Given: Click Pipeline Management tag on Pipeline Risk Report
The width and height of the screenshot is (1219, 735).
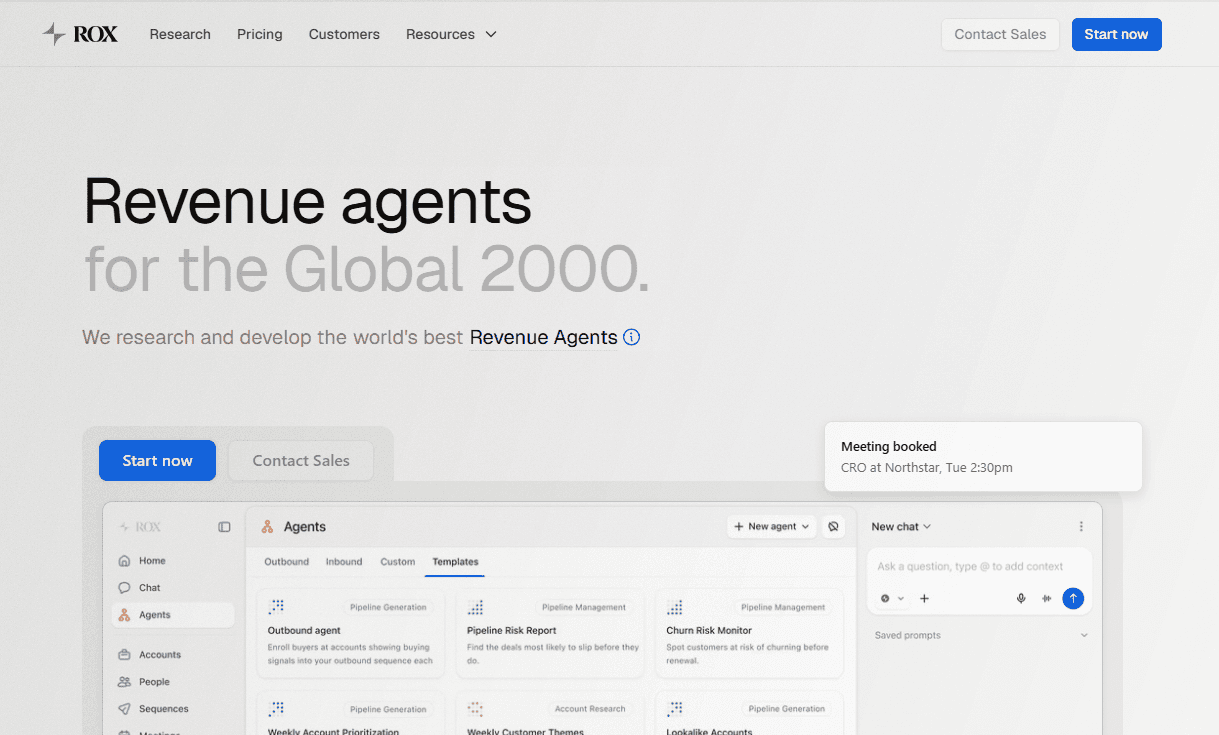Looking at the screenshot, I should coord(584,607).
